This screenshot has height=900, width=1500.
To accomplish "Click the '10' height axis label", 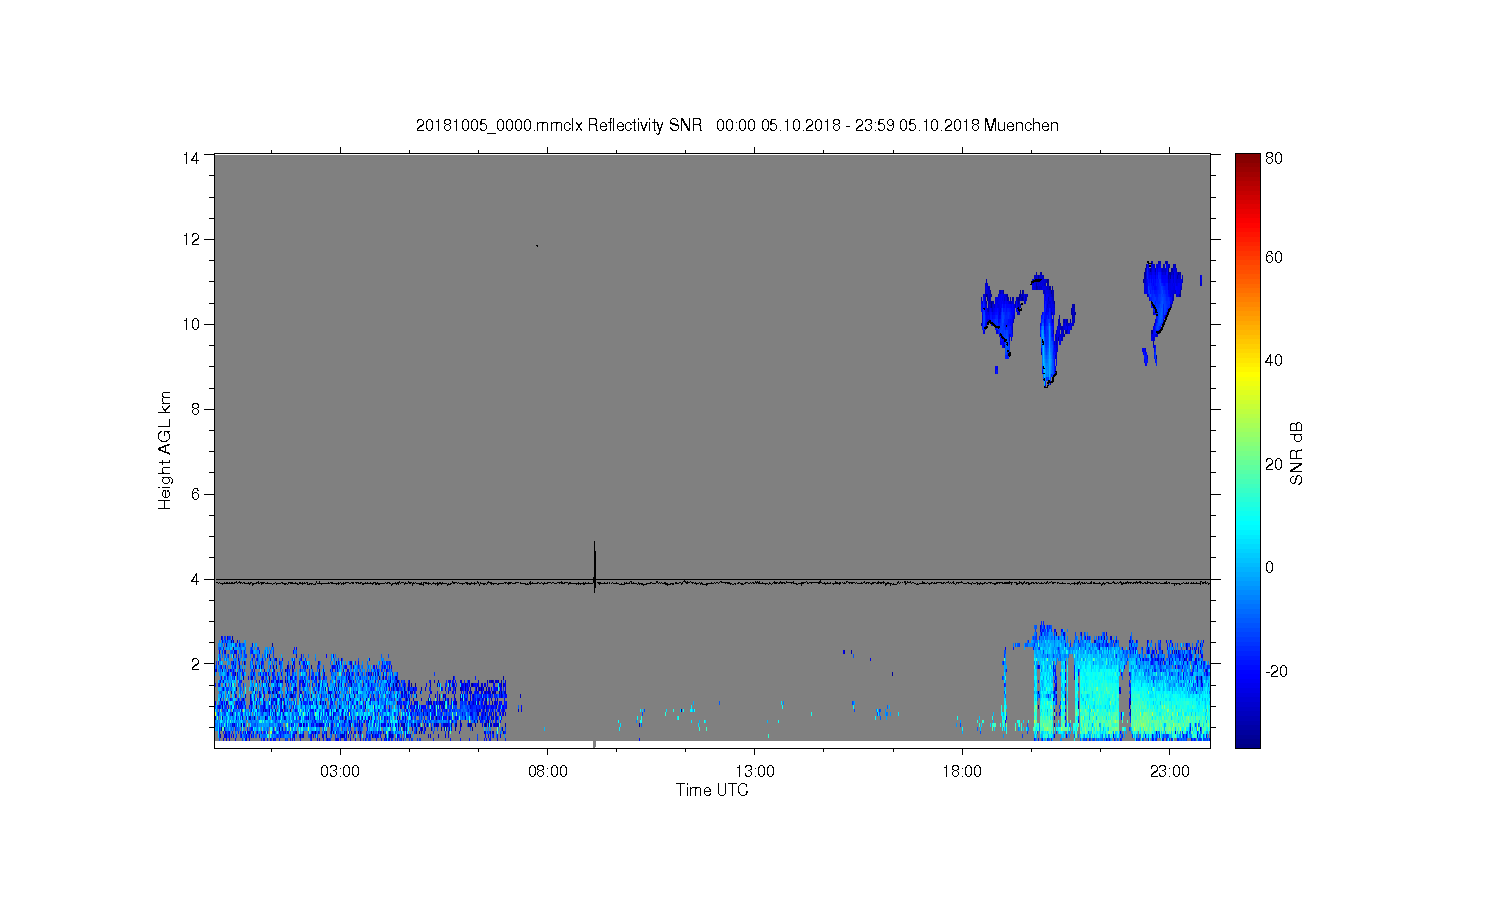I will tap(192, 324).
